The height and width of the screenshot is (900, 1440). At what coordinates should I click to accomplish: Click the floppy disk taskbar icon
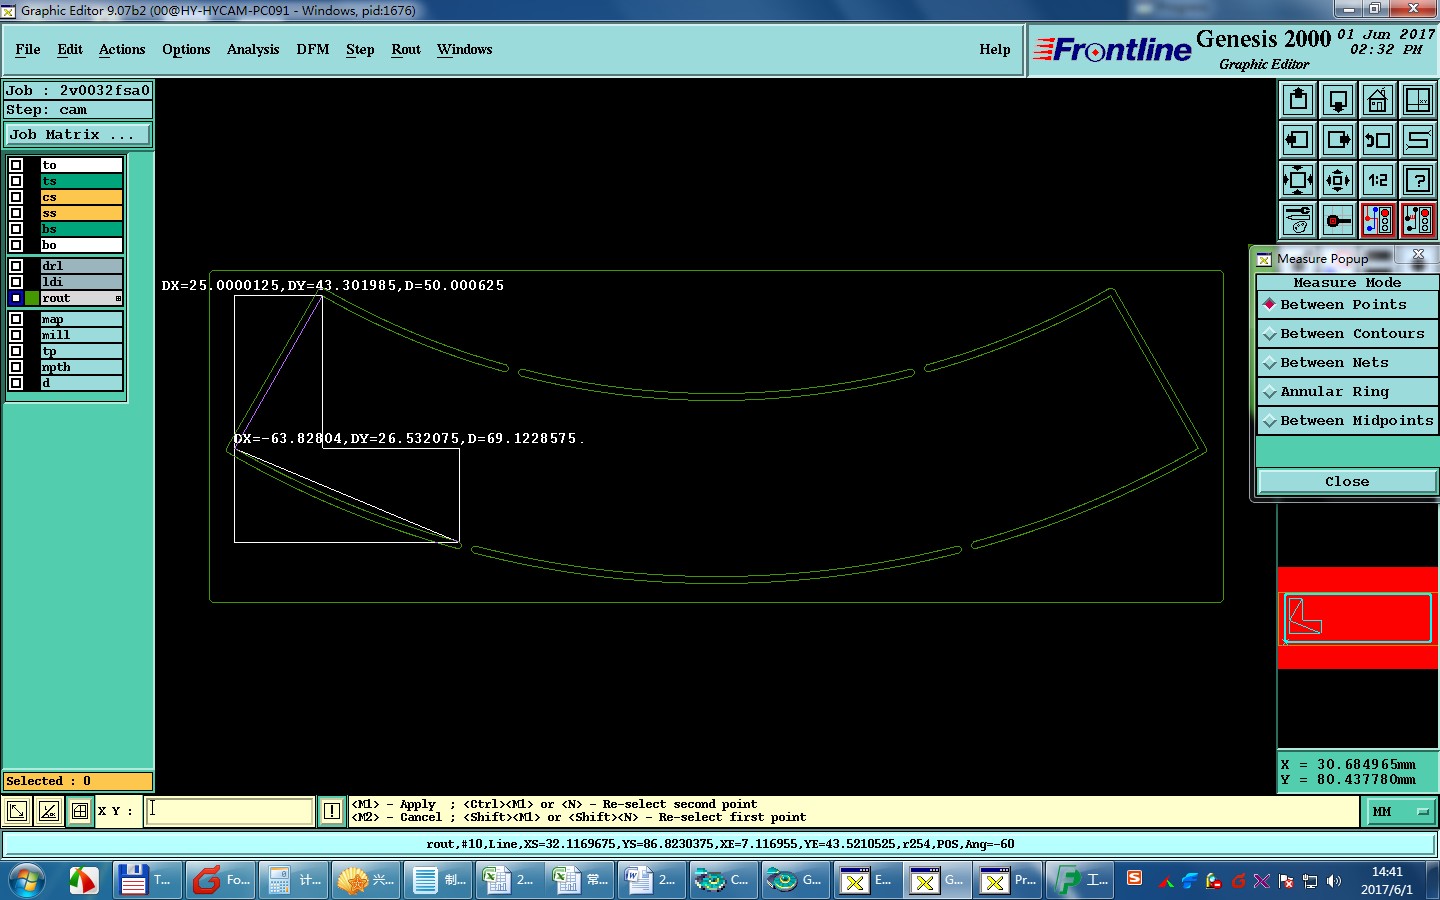pos(146,880)
